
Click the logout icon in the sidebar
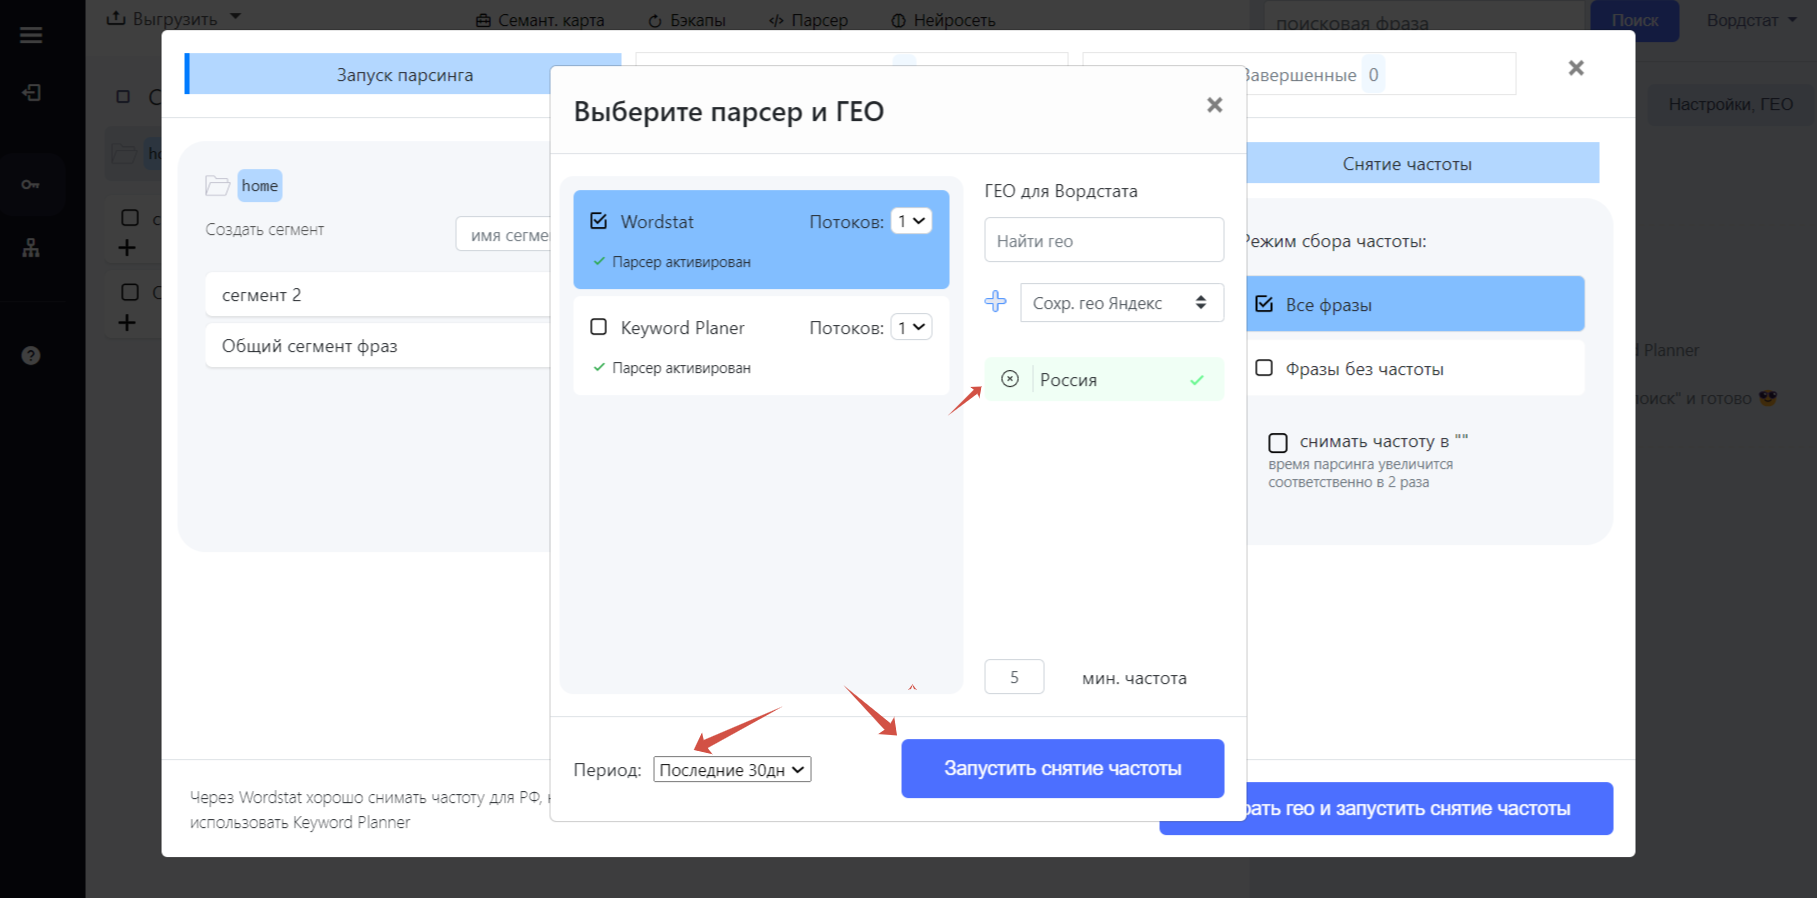[31, 93]
